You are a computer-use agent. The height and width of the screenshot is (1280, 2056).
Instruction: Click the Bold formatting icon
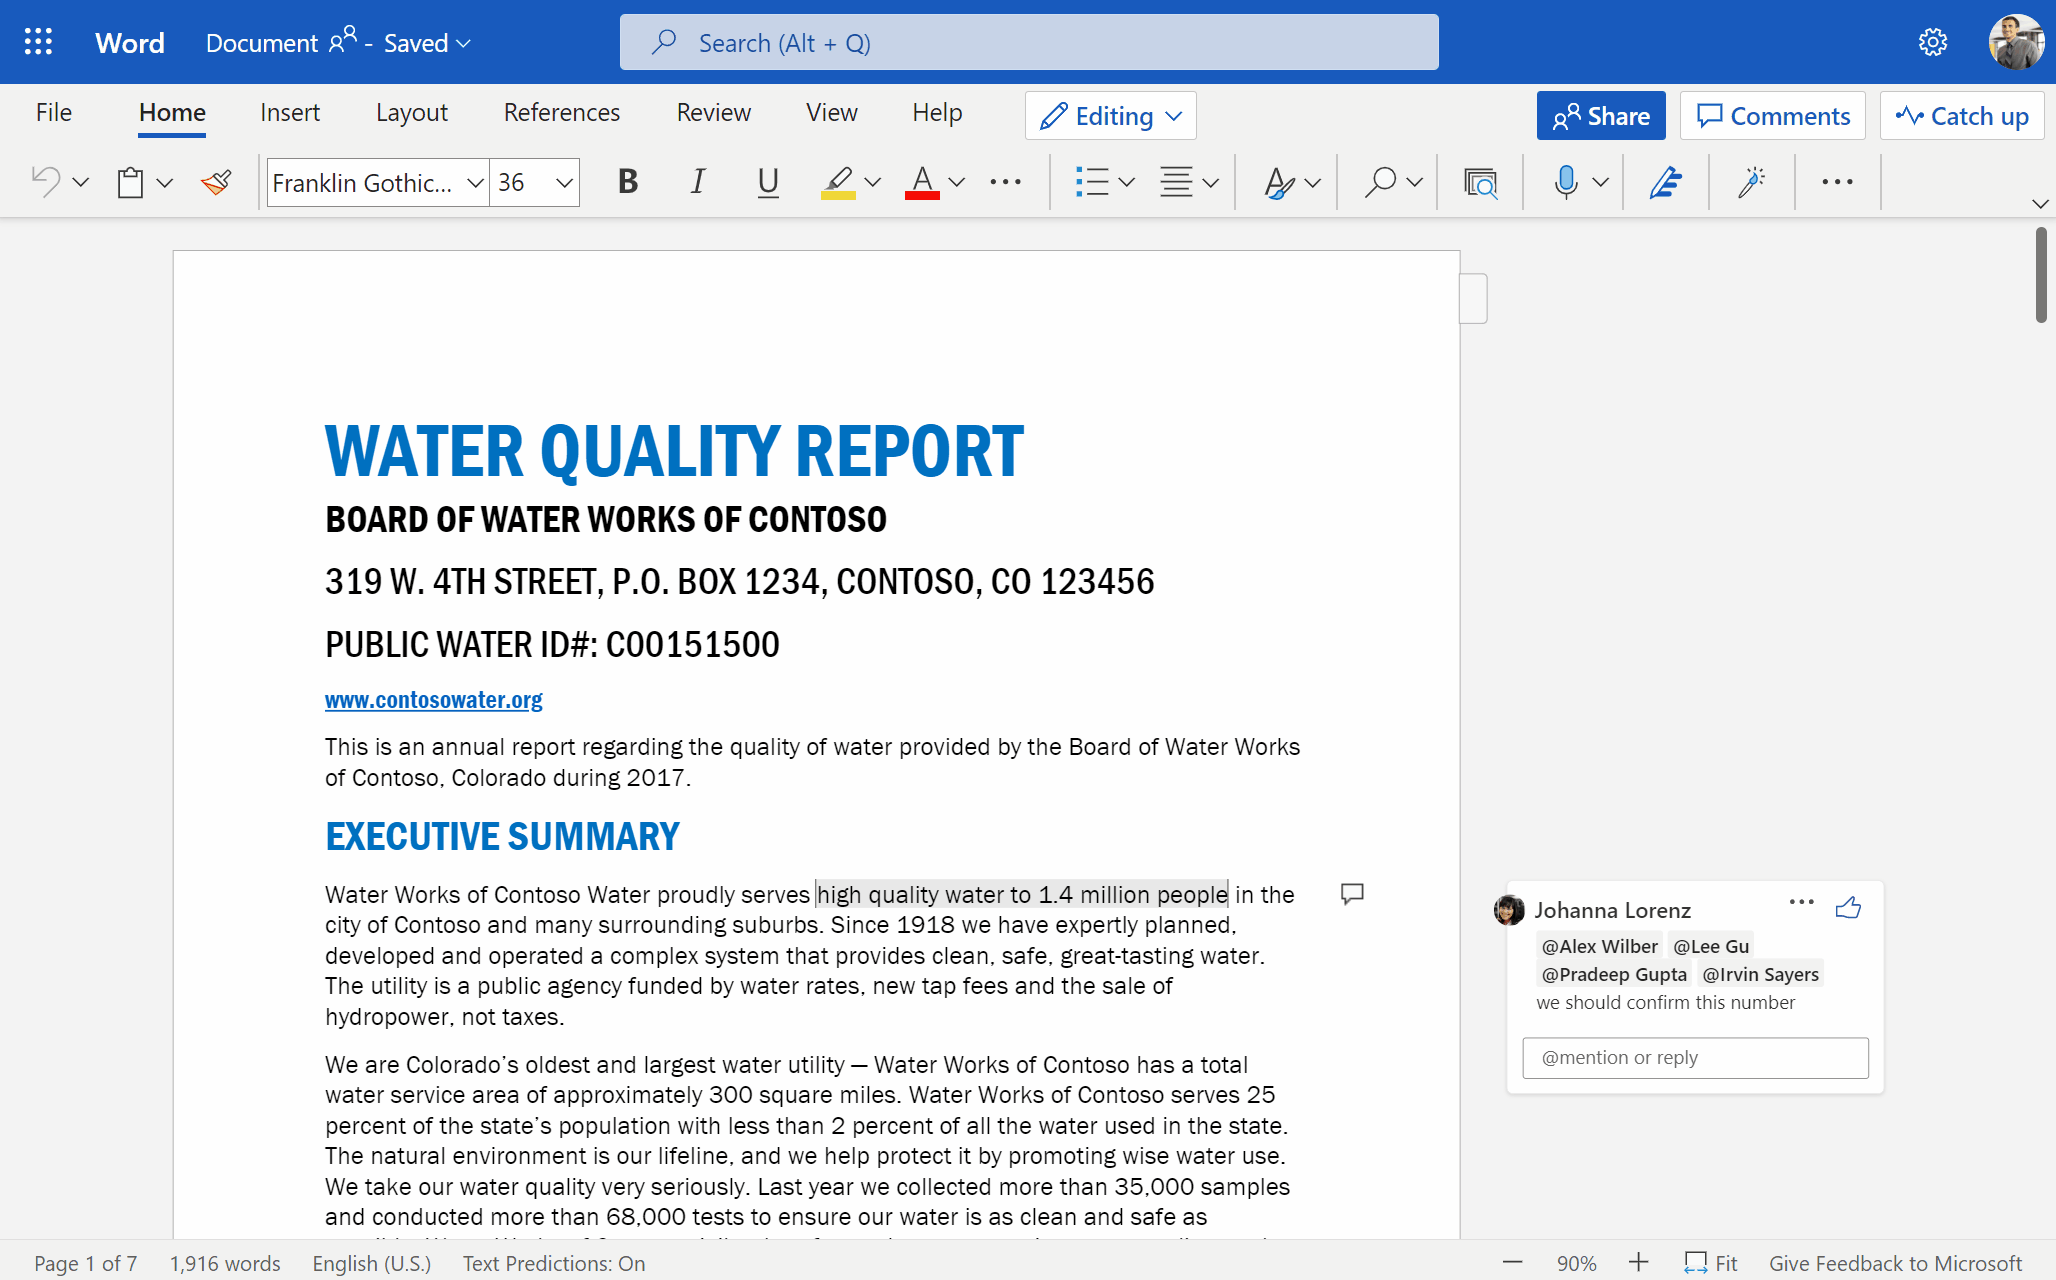point(626,180)
